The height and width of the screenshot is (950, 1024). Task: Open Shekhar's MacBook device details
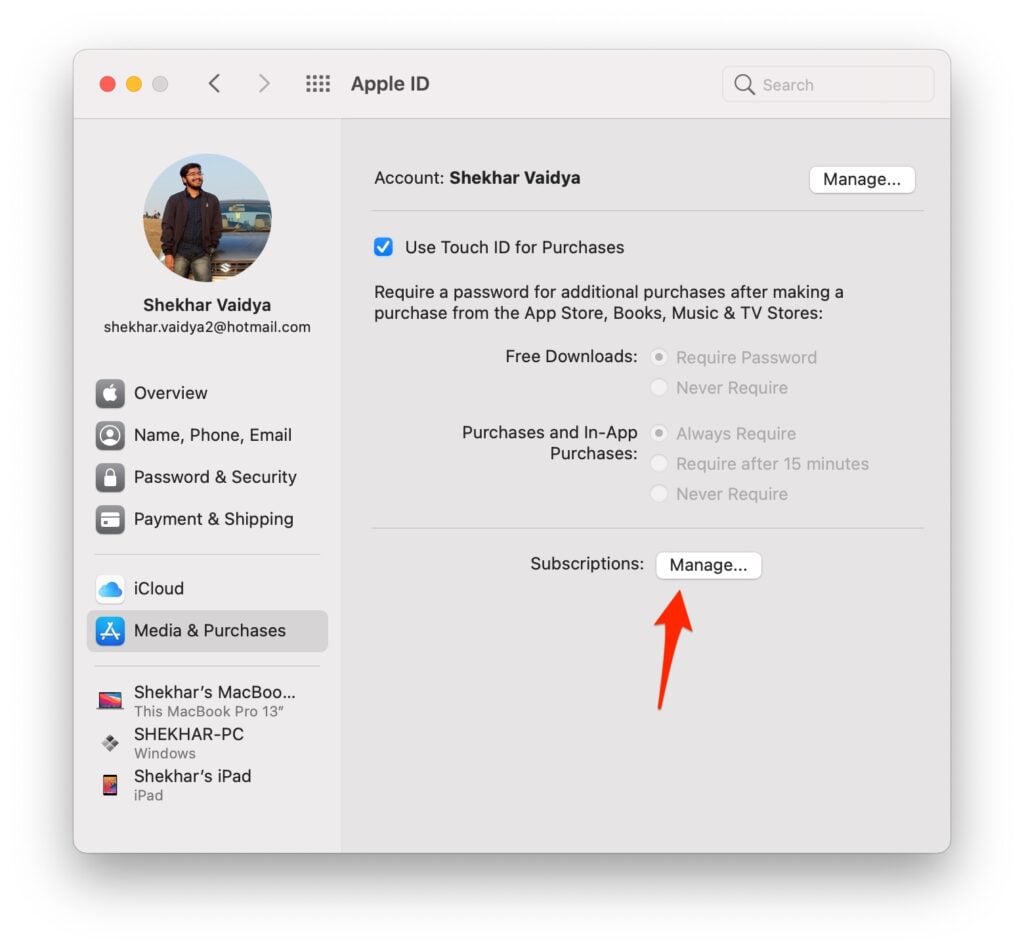pos(207,701)
